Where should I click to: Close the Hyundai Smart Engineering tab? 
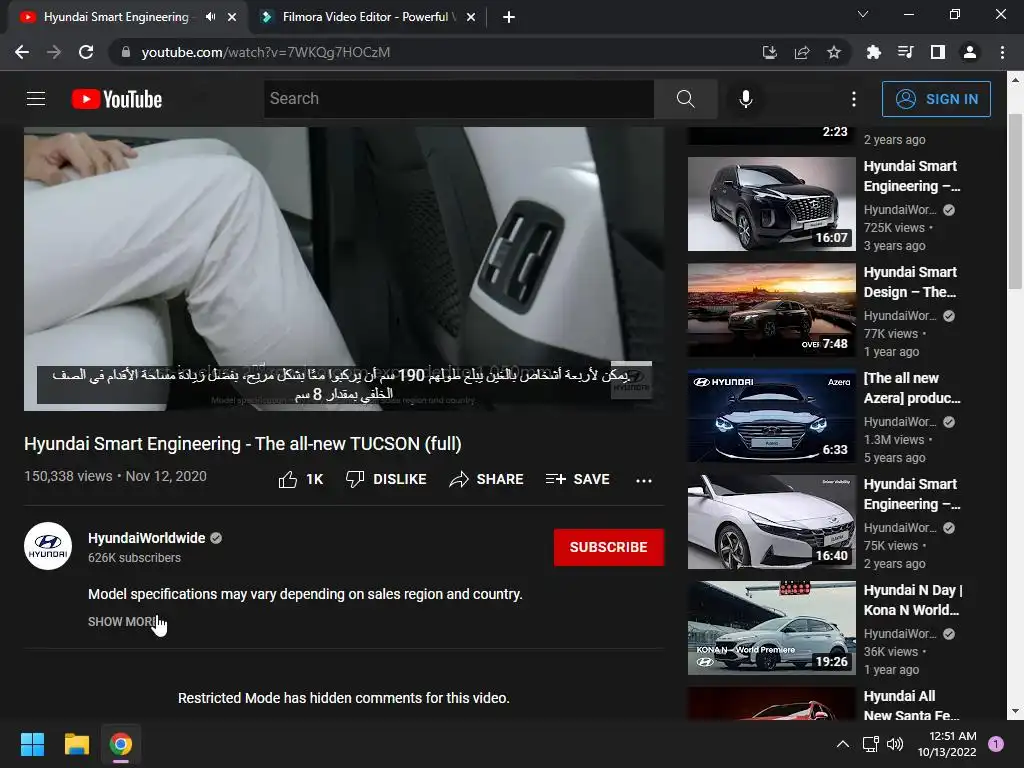232,17
